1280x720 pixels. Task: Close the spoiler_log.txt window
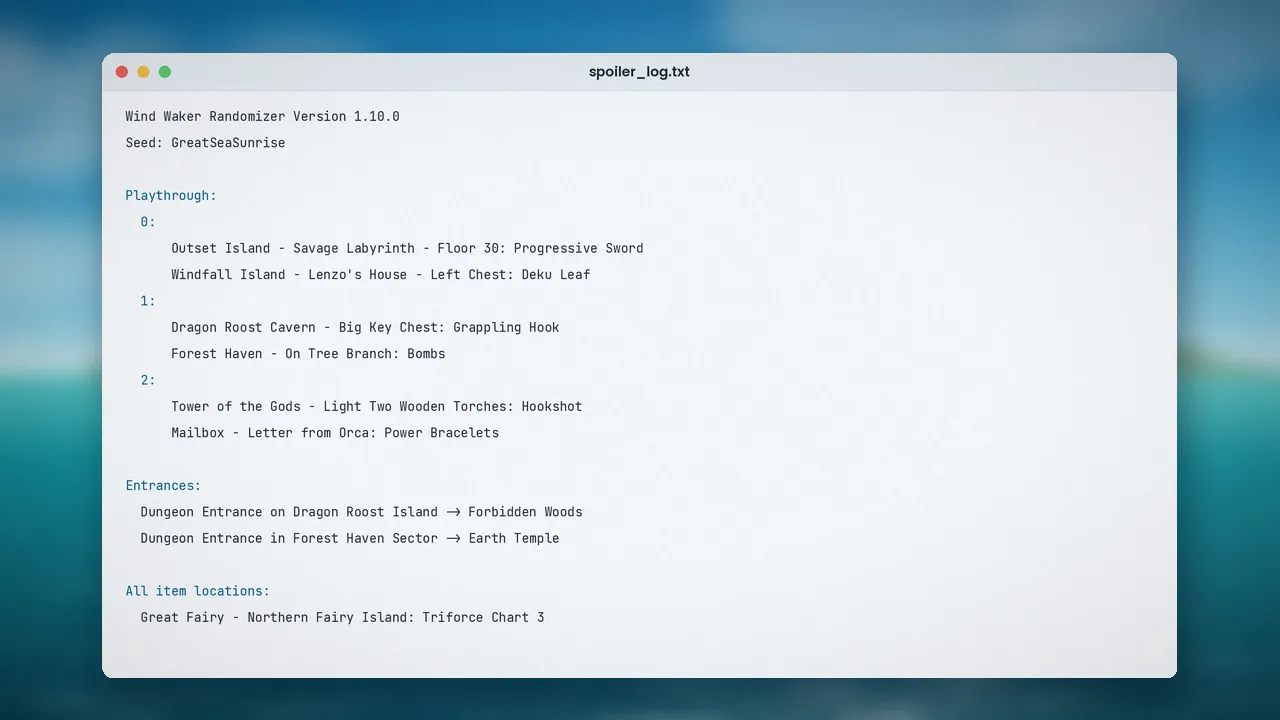coord(122,72)
